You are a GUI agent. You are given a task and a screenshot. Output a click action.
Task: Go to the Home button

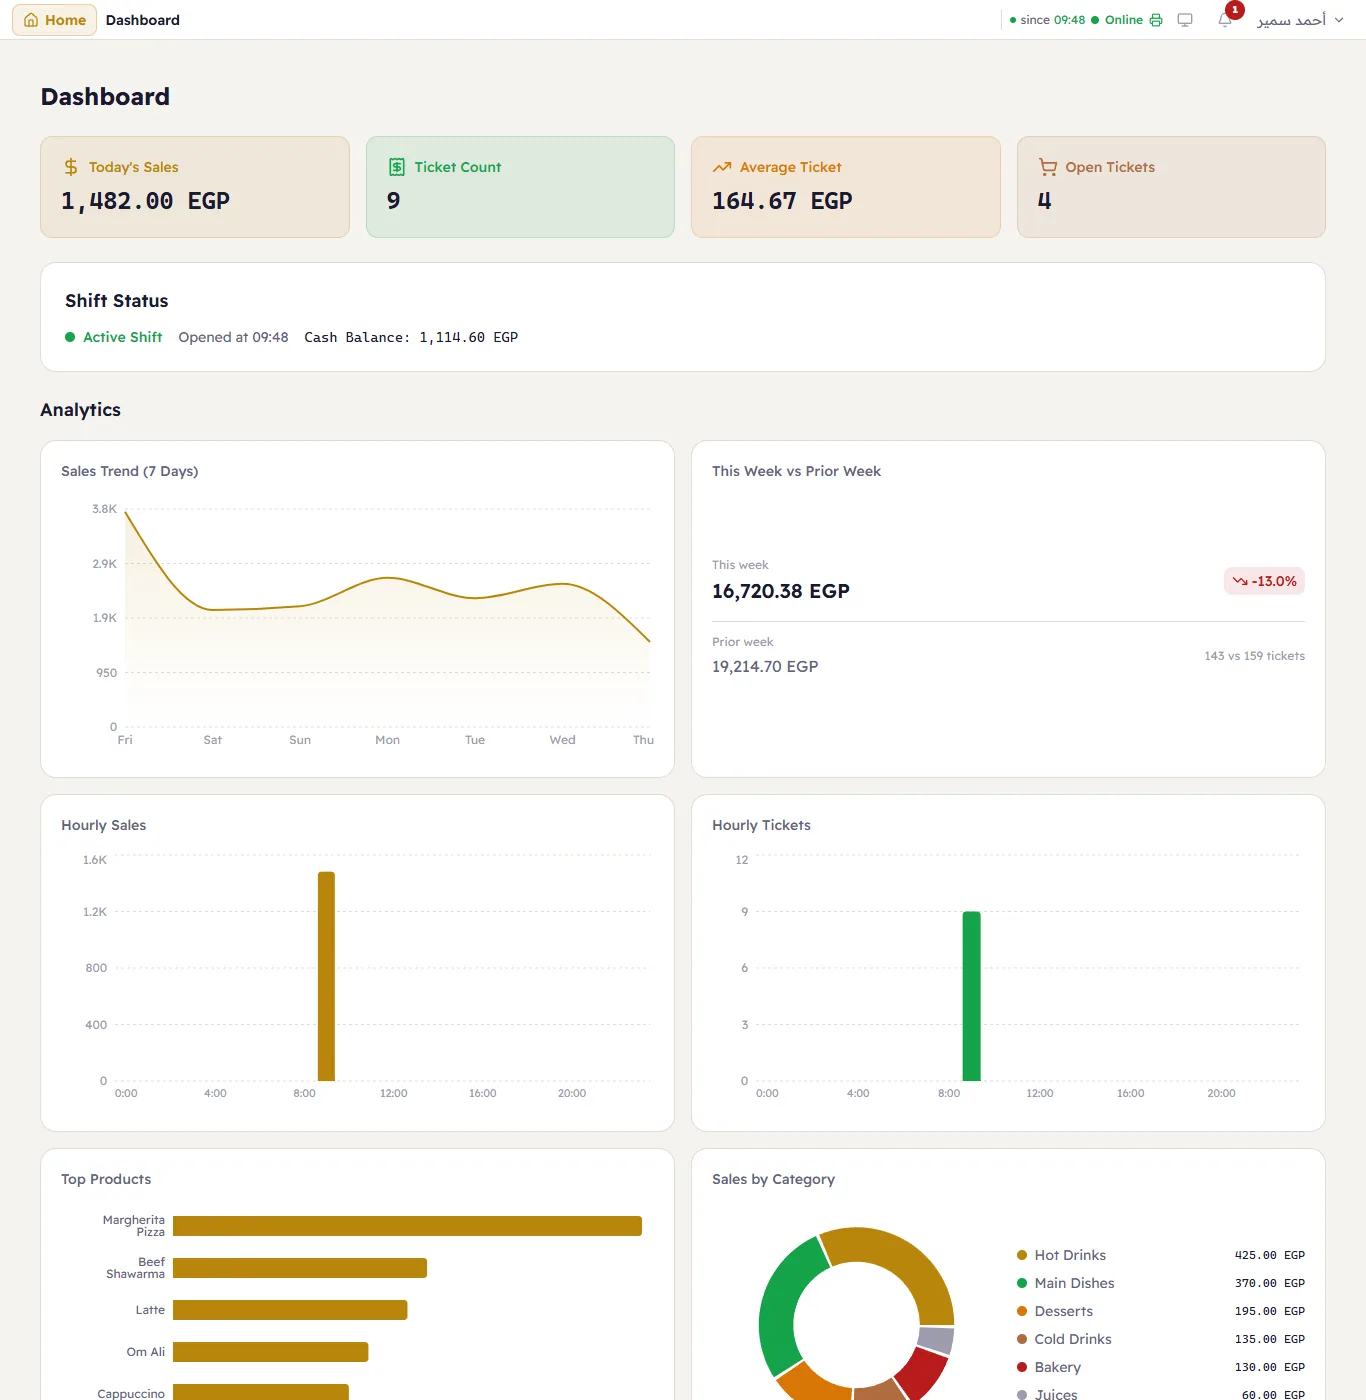tap(55, 20)
